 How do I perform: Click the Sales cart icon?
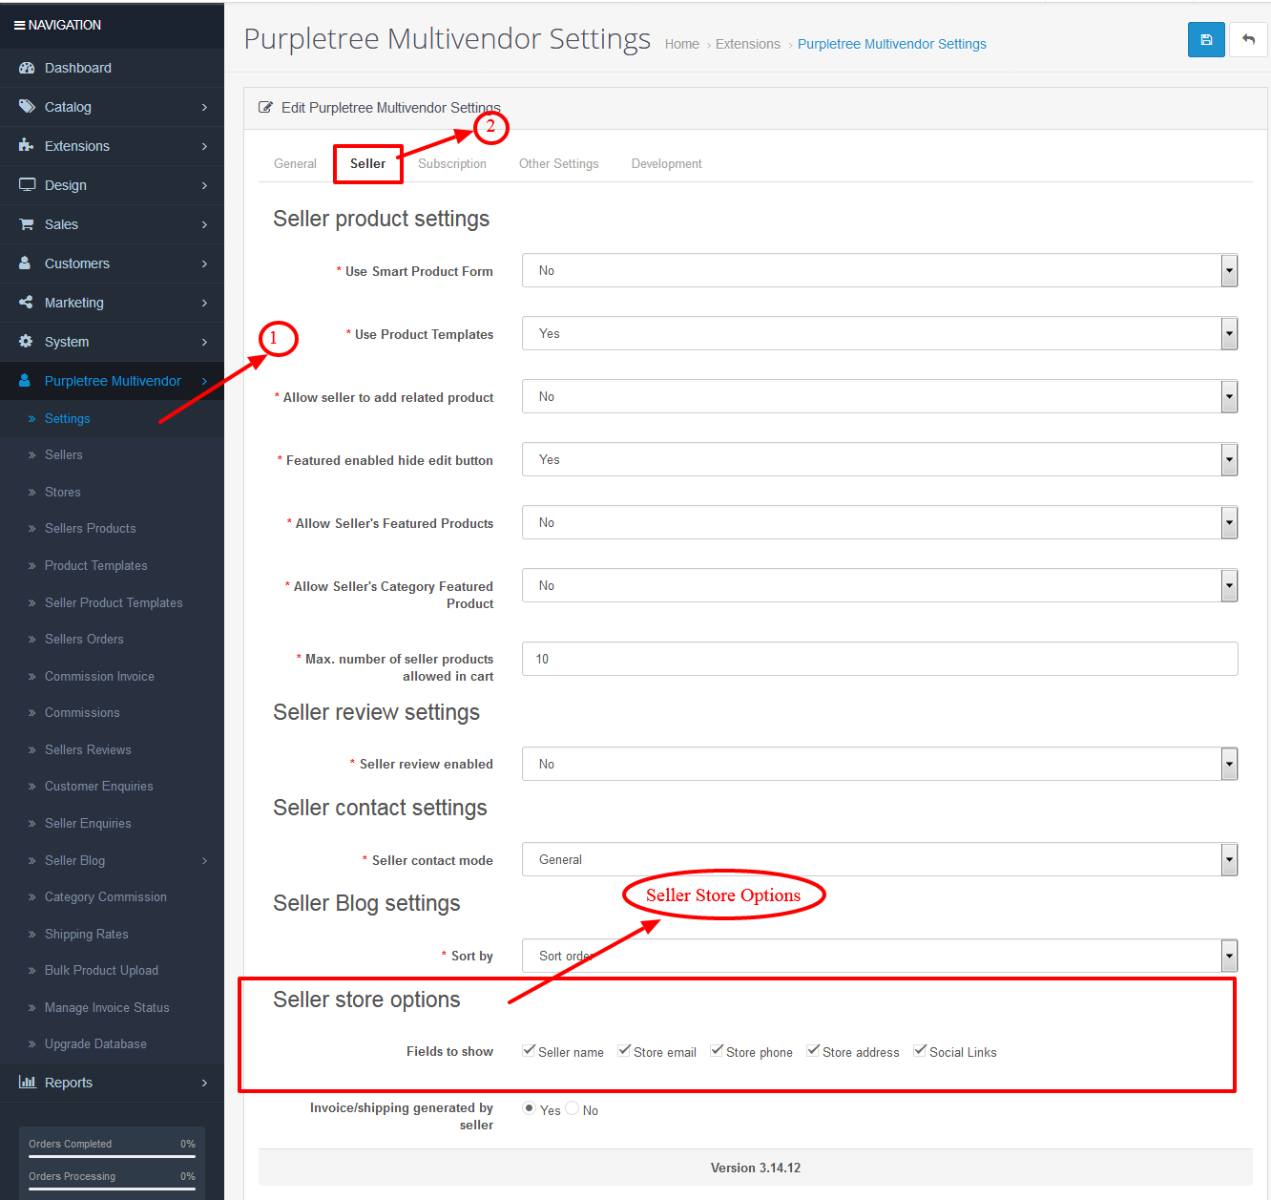click(27, 224)
